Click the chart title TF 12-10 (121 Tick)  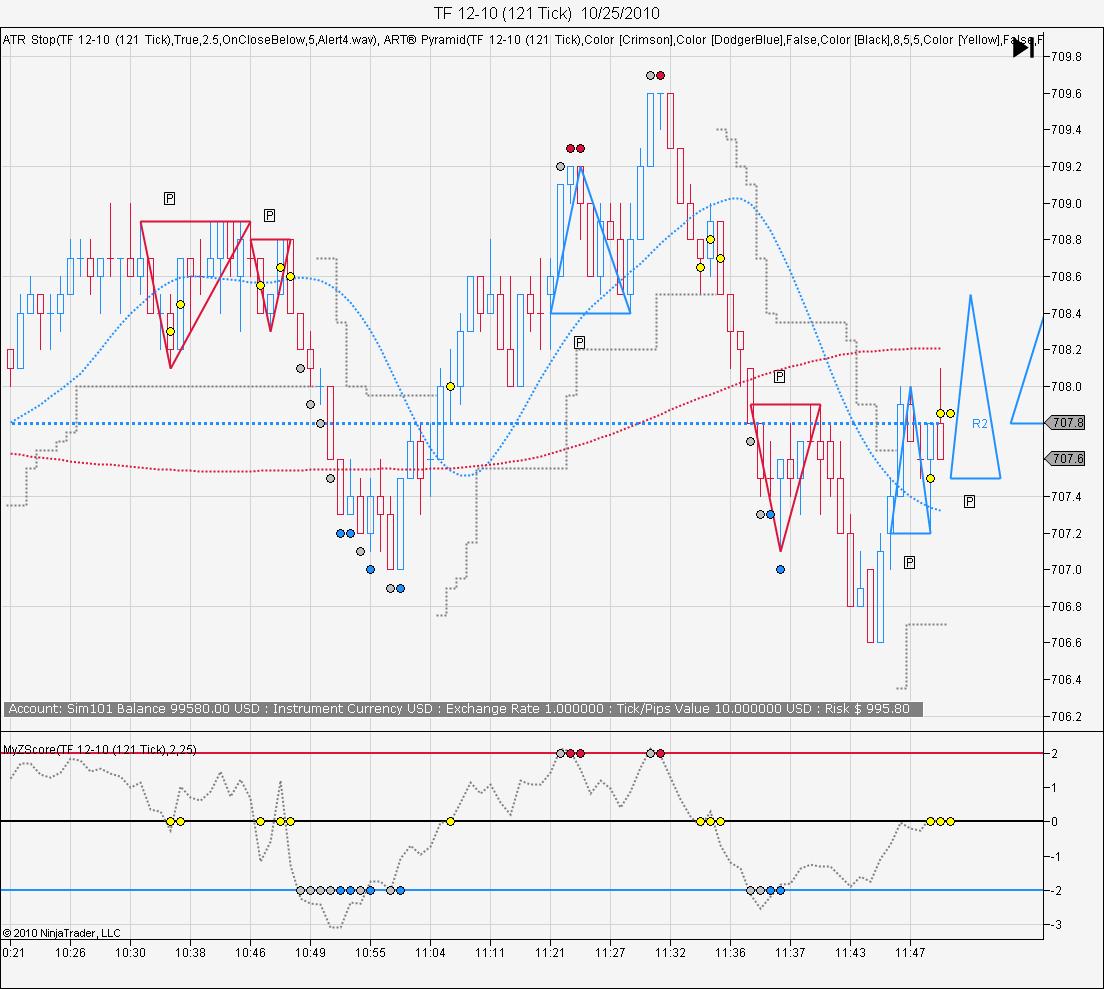(x=546, y=13)
